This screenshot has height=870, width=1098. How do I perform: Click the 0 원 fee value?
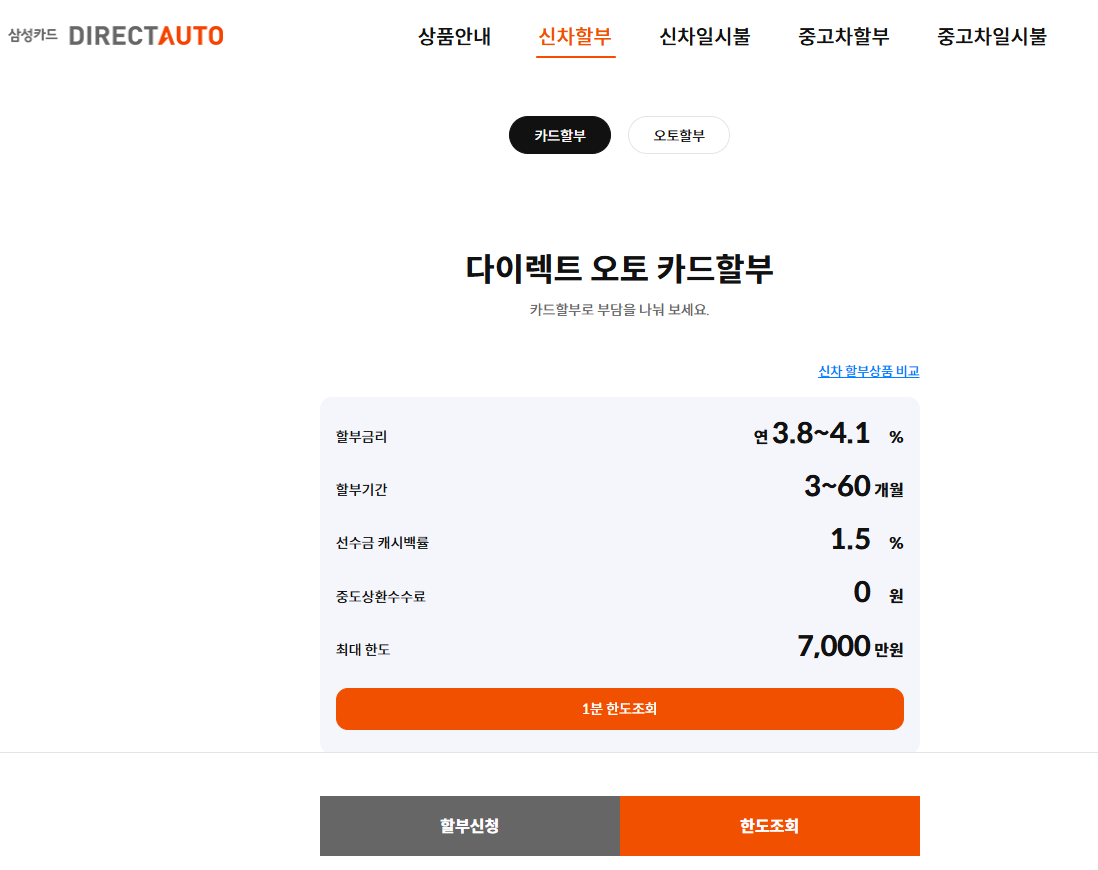click(878, 593)
